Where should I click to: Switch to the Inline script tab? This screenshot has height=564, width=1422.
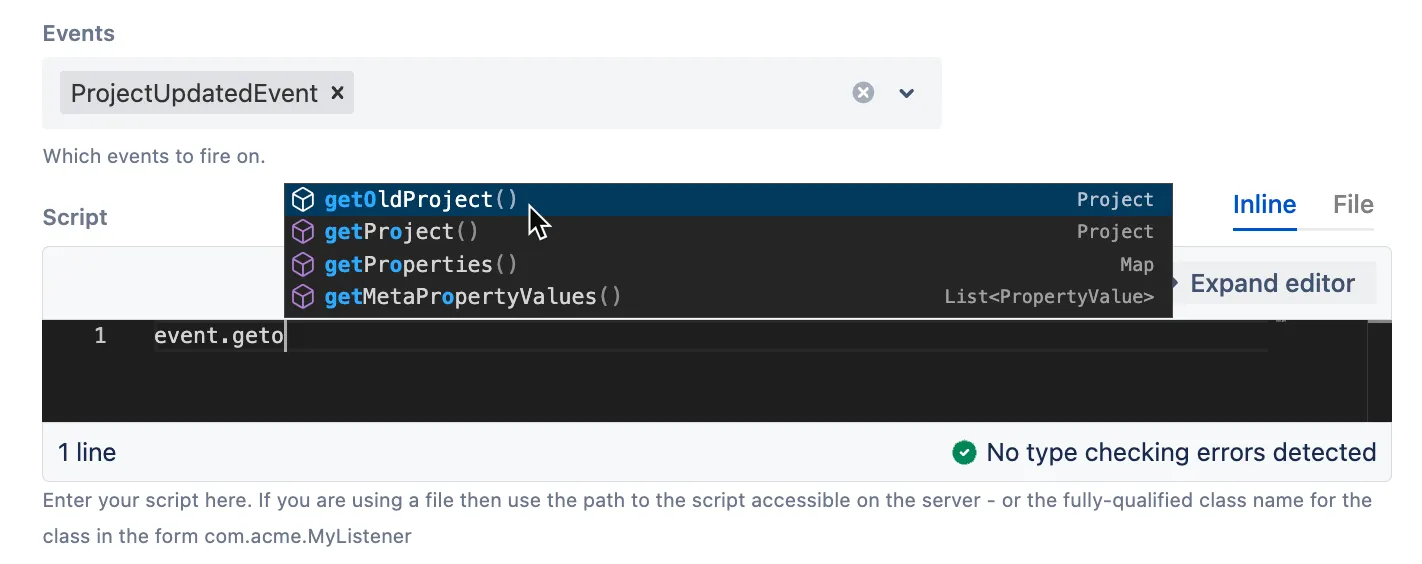click(x=1264, y=205)
